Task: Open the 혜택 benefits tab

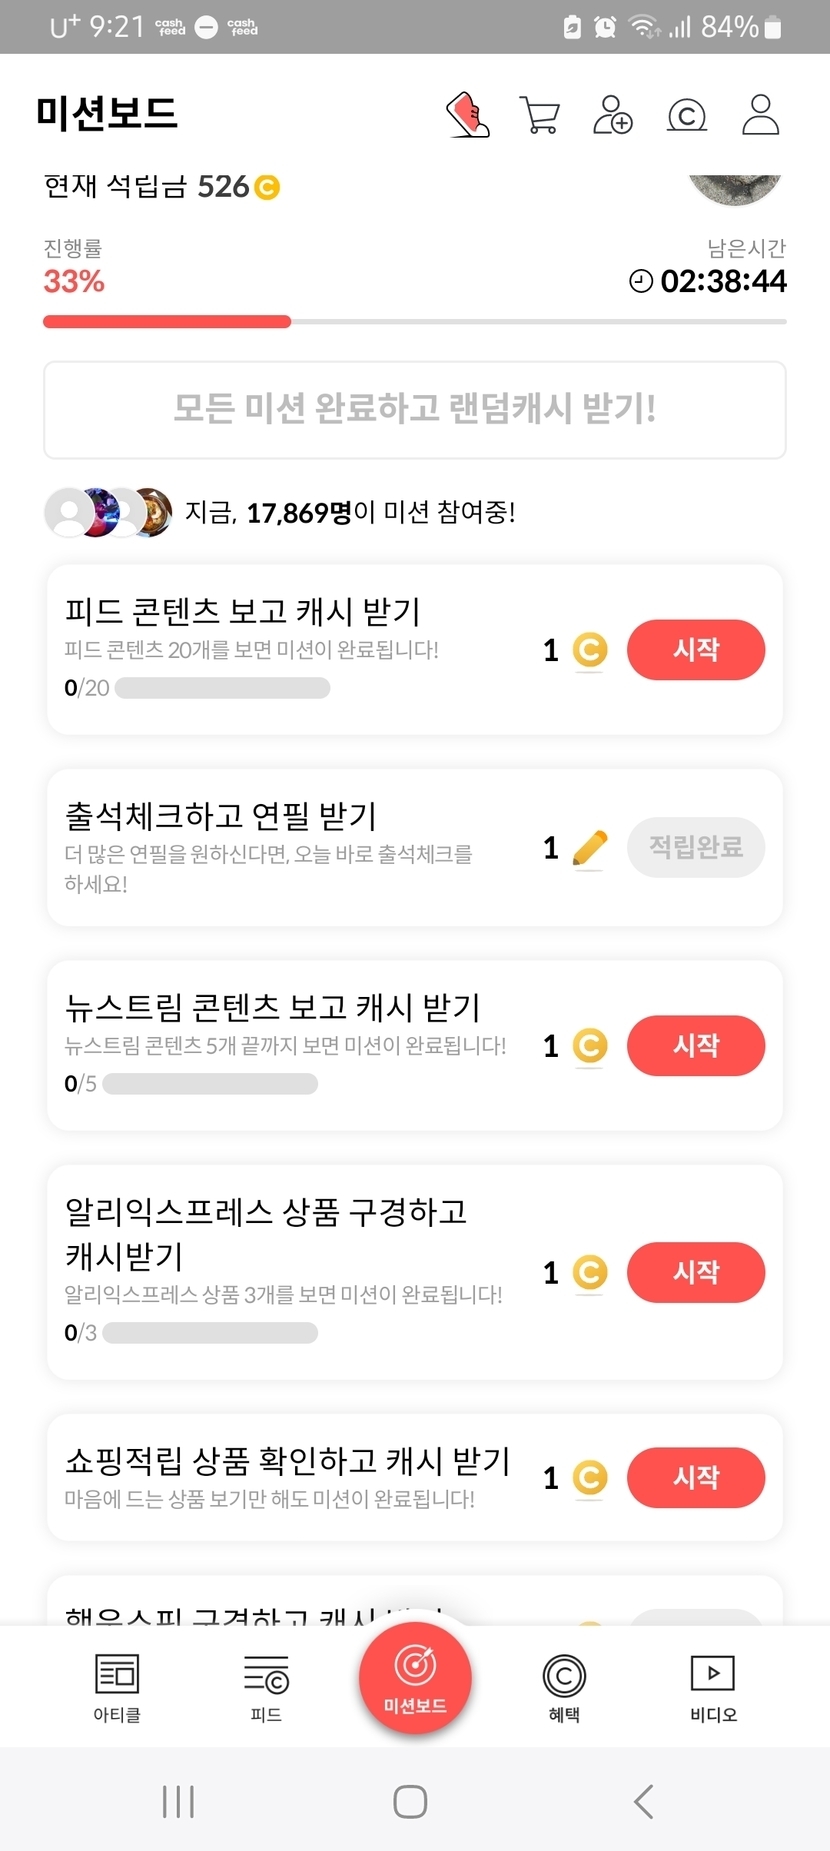Action: [564, 1686]
